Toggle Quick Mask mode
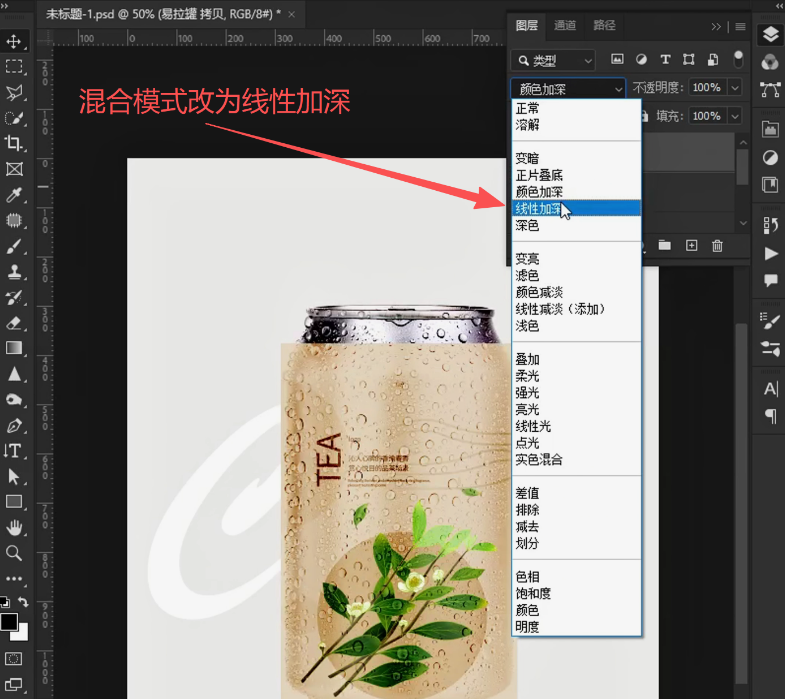The width and height of the screenshot is (785, 699). pyautogui.click(x=14, y=659)
